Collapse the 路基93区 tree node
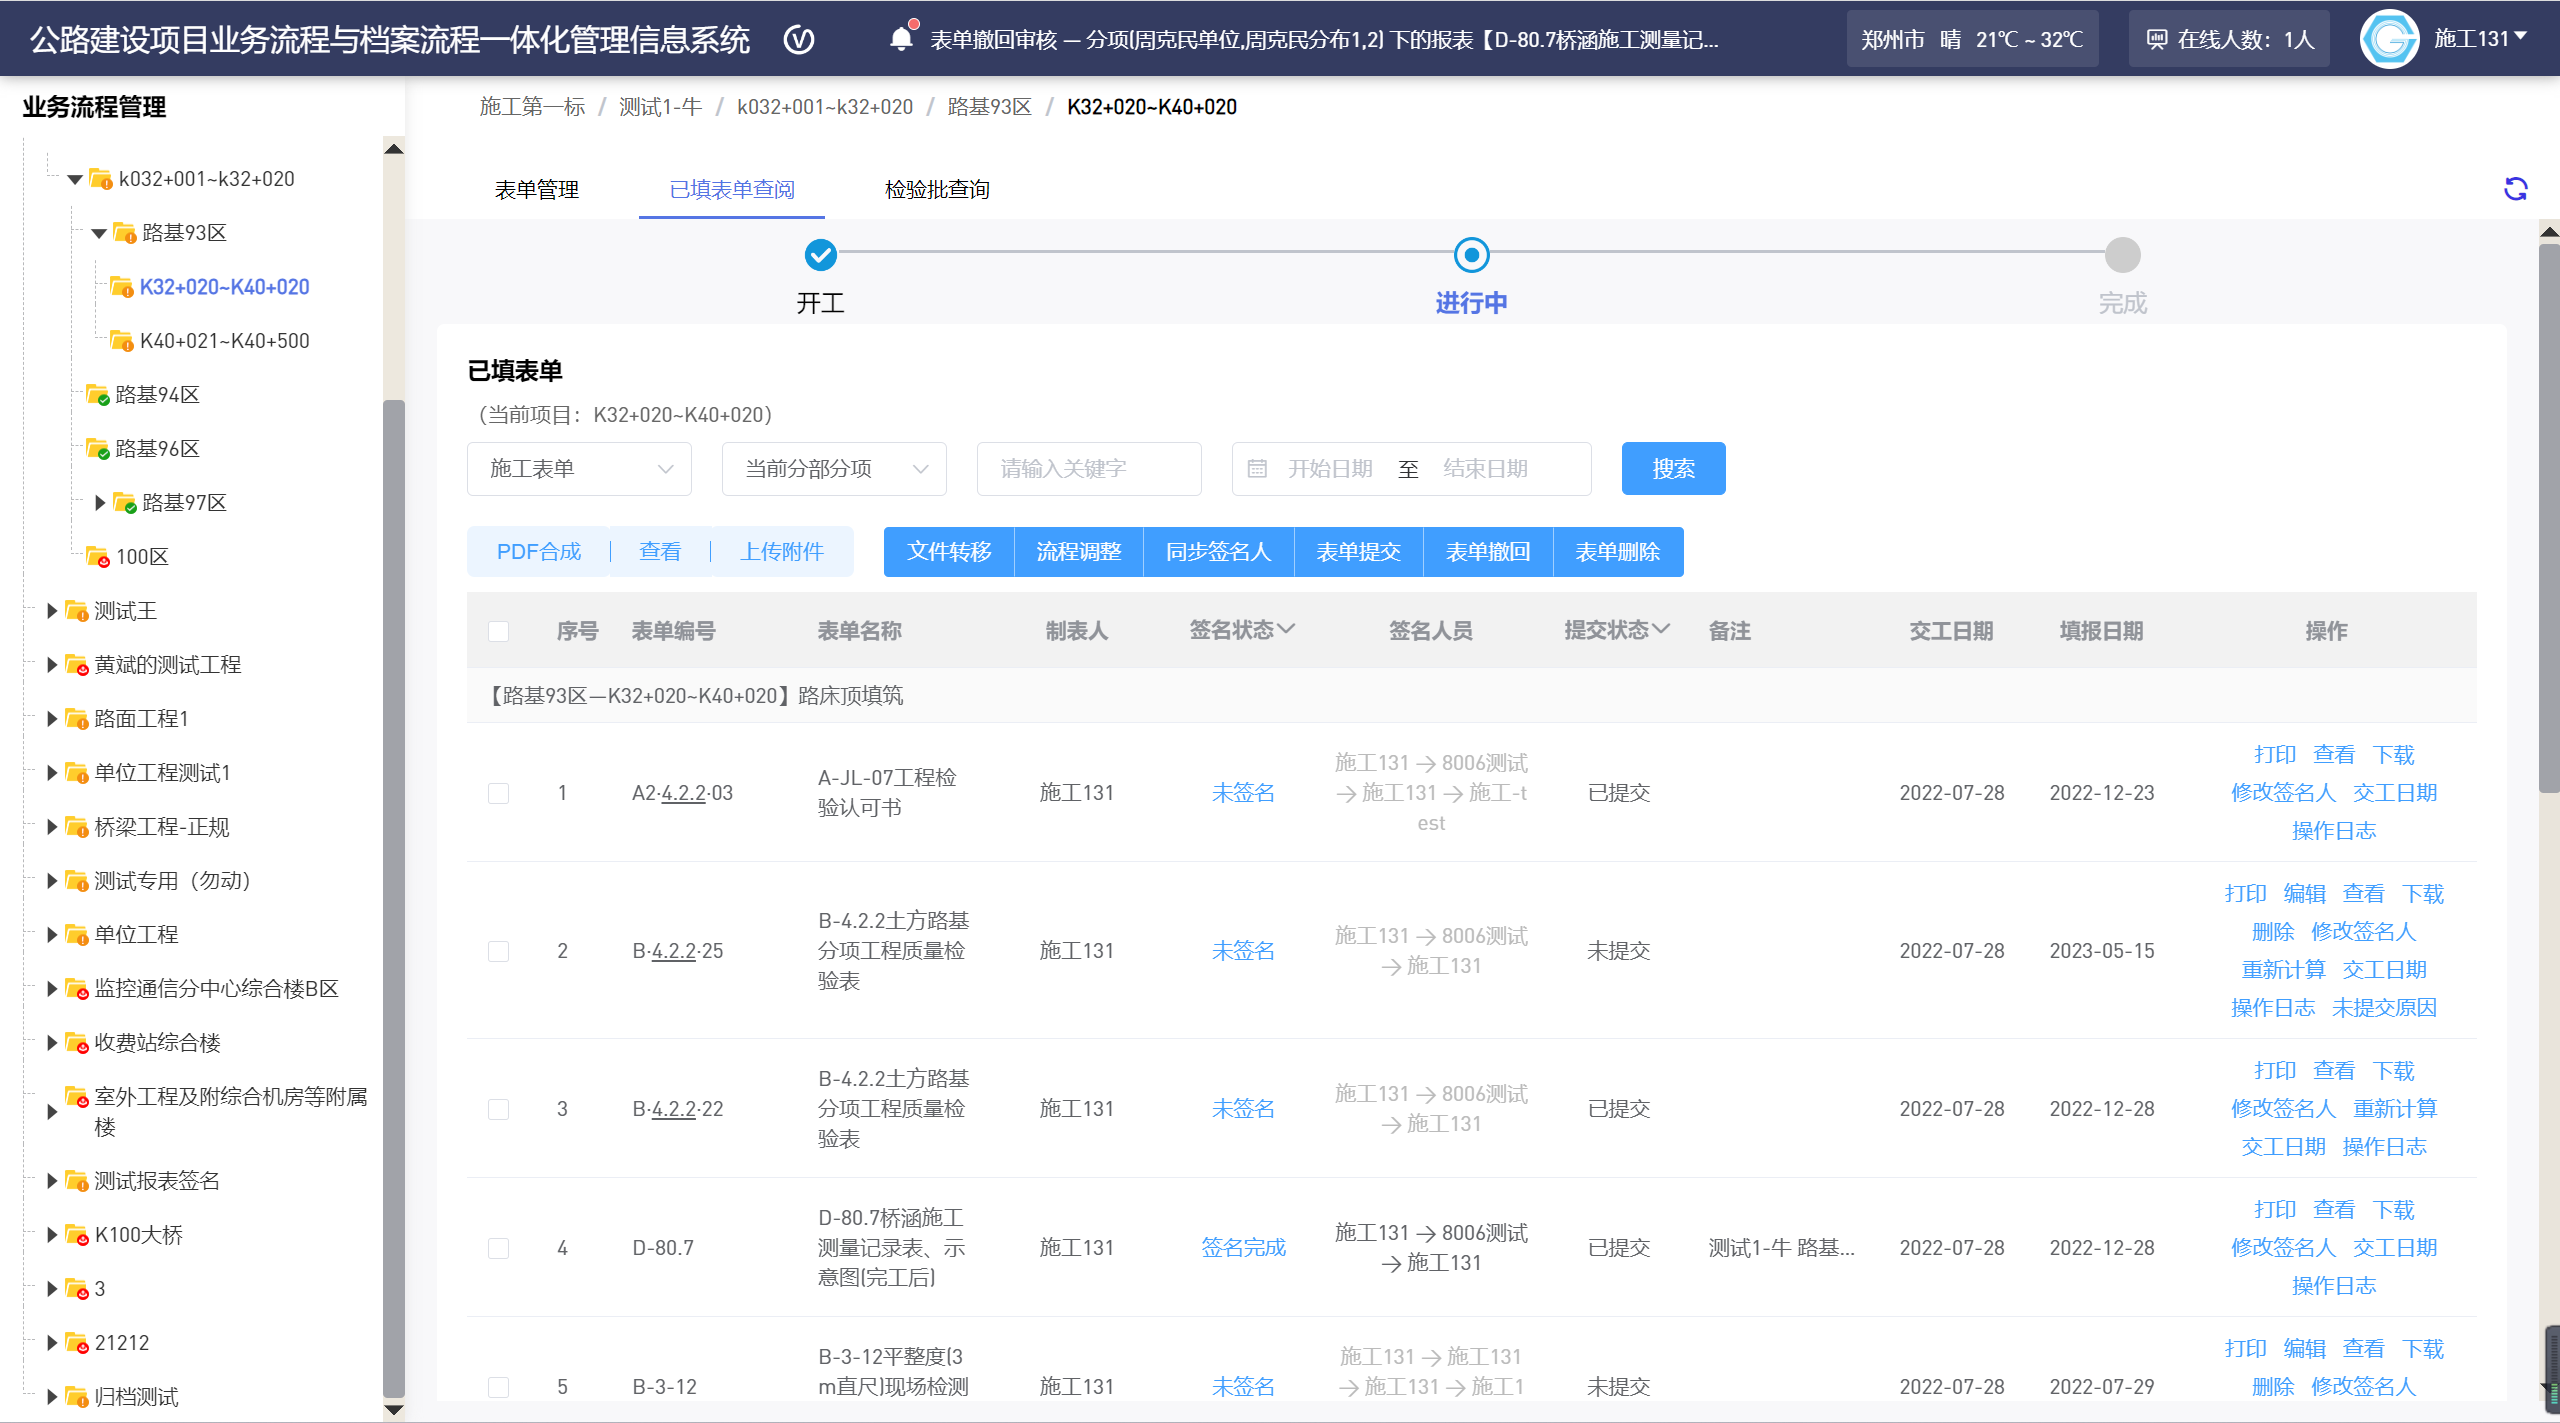Viewport: 2560px width, 1423px height. [99, 234]
